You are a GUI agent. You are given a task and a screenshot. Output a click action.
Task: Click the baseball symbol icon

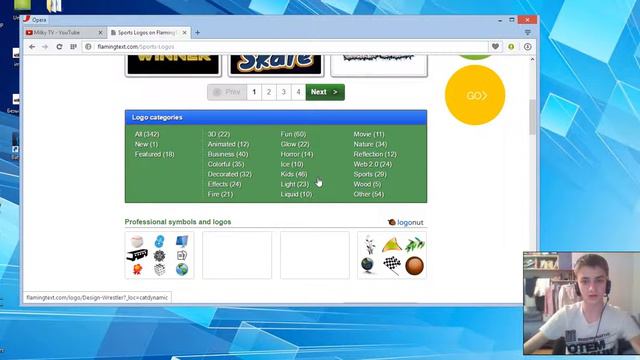(137, 241)
